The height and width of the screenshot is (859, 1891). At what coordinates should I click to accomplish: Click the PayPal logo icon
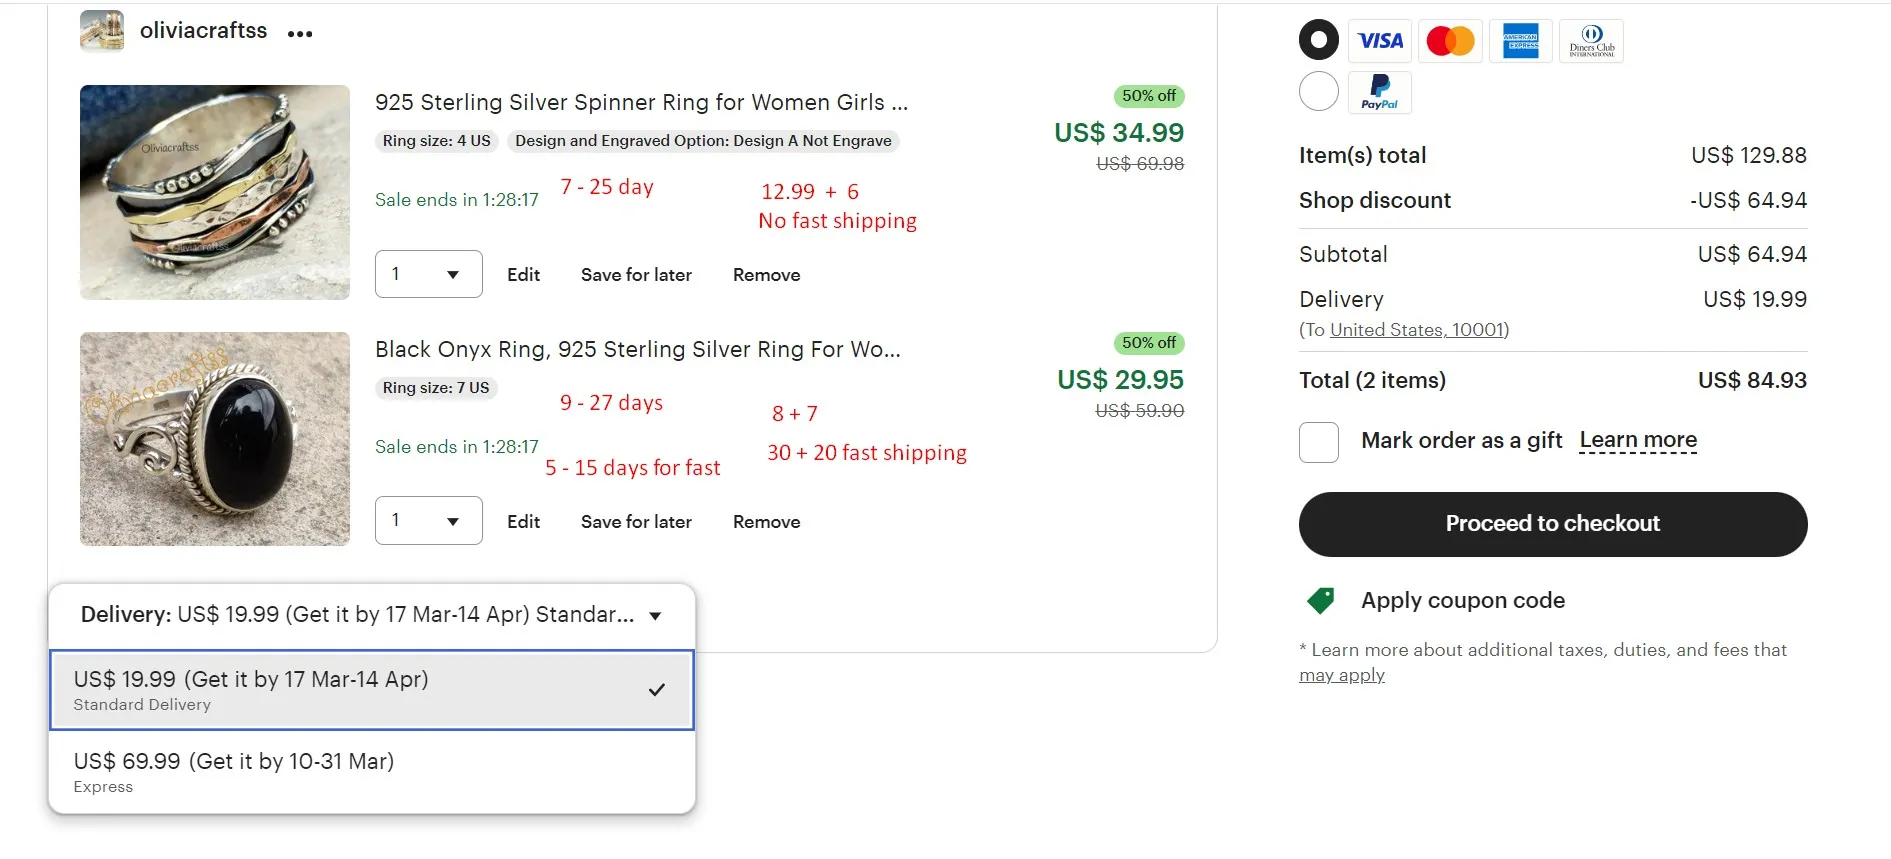[1380, 92]
